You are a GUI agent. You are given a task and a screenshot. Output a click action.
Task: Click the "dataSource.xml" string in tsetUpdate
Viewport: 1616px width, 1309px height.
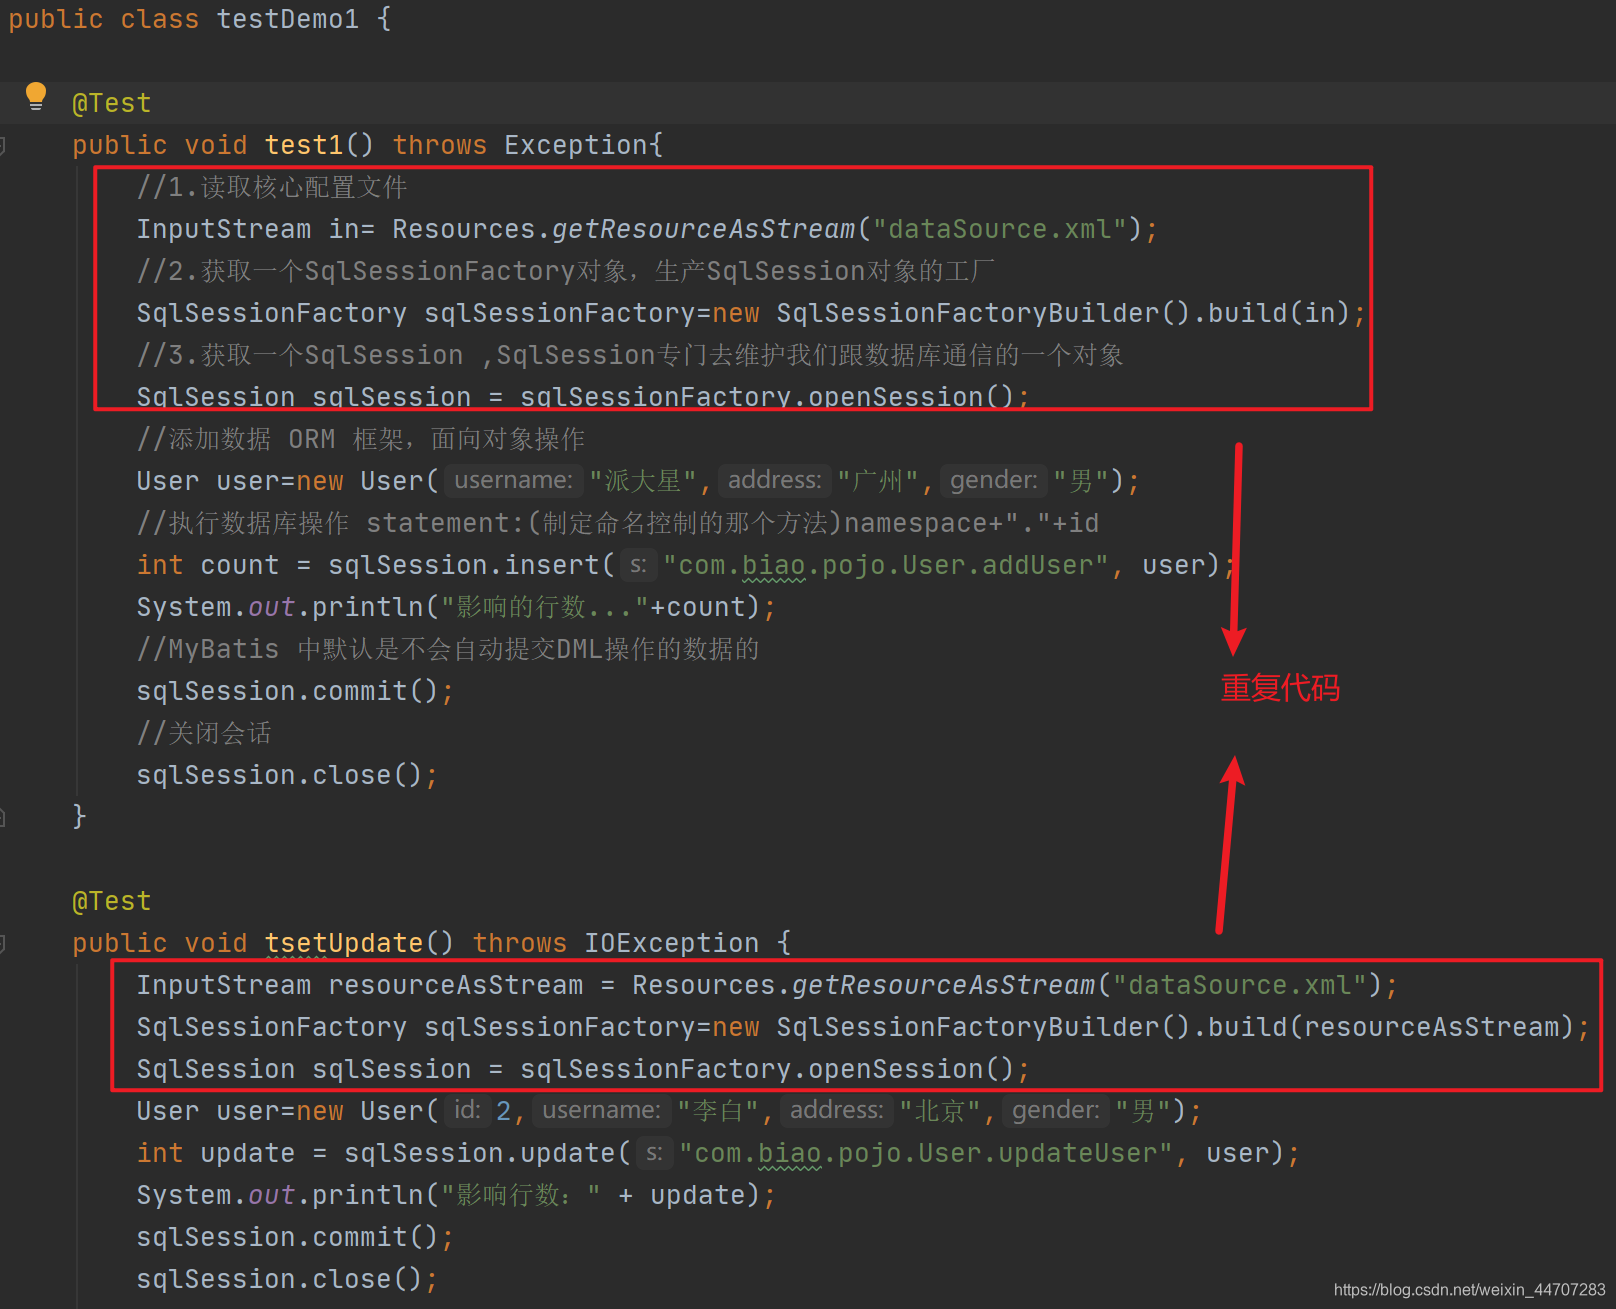pos(1240,985)
